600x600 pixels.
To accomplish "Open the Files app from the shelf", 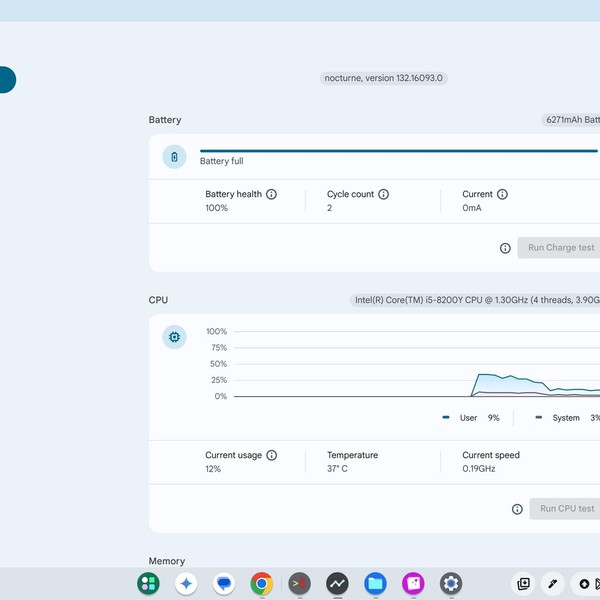I will [x=375, y=583].
